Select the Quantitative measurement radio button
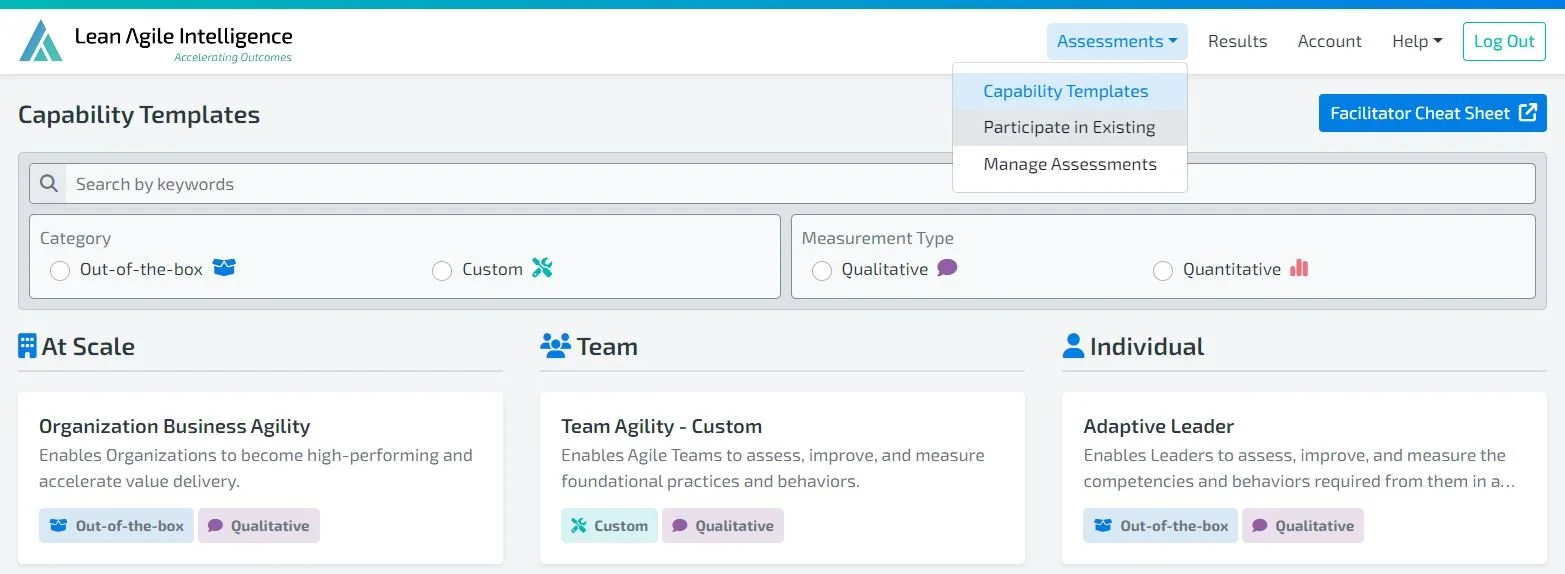1565x574 pixels. 1163,270
